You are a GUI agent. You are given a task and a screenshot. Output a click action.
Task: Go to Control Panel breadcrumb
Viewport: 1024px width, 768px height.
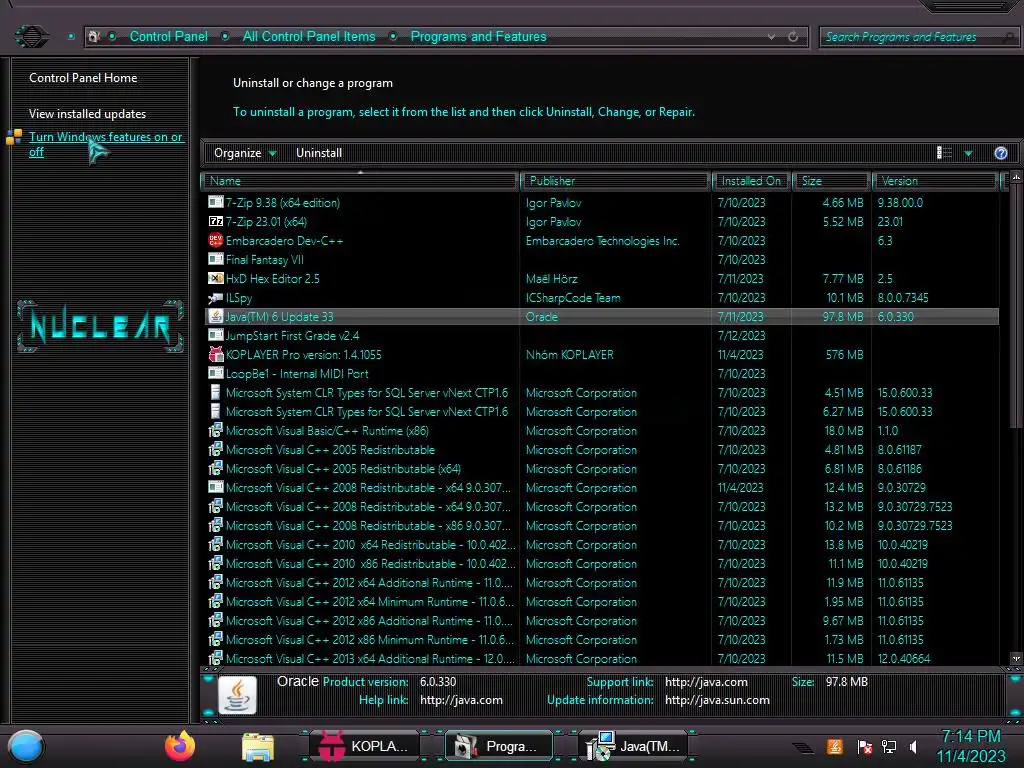(168, 37)
